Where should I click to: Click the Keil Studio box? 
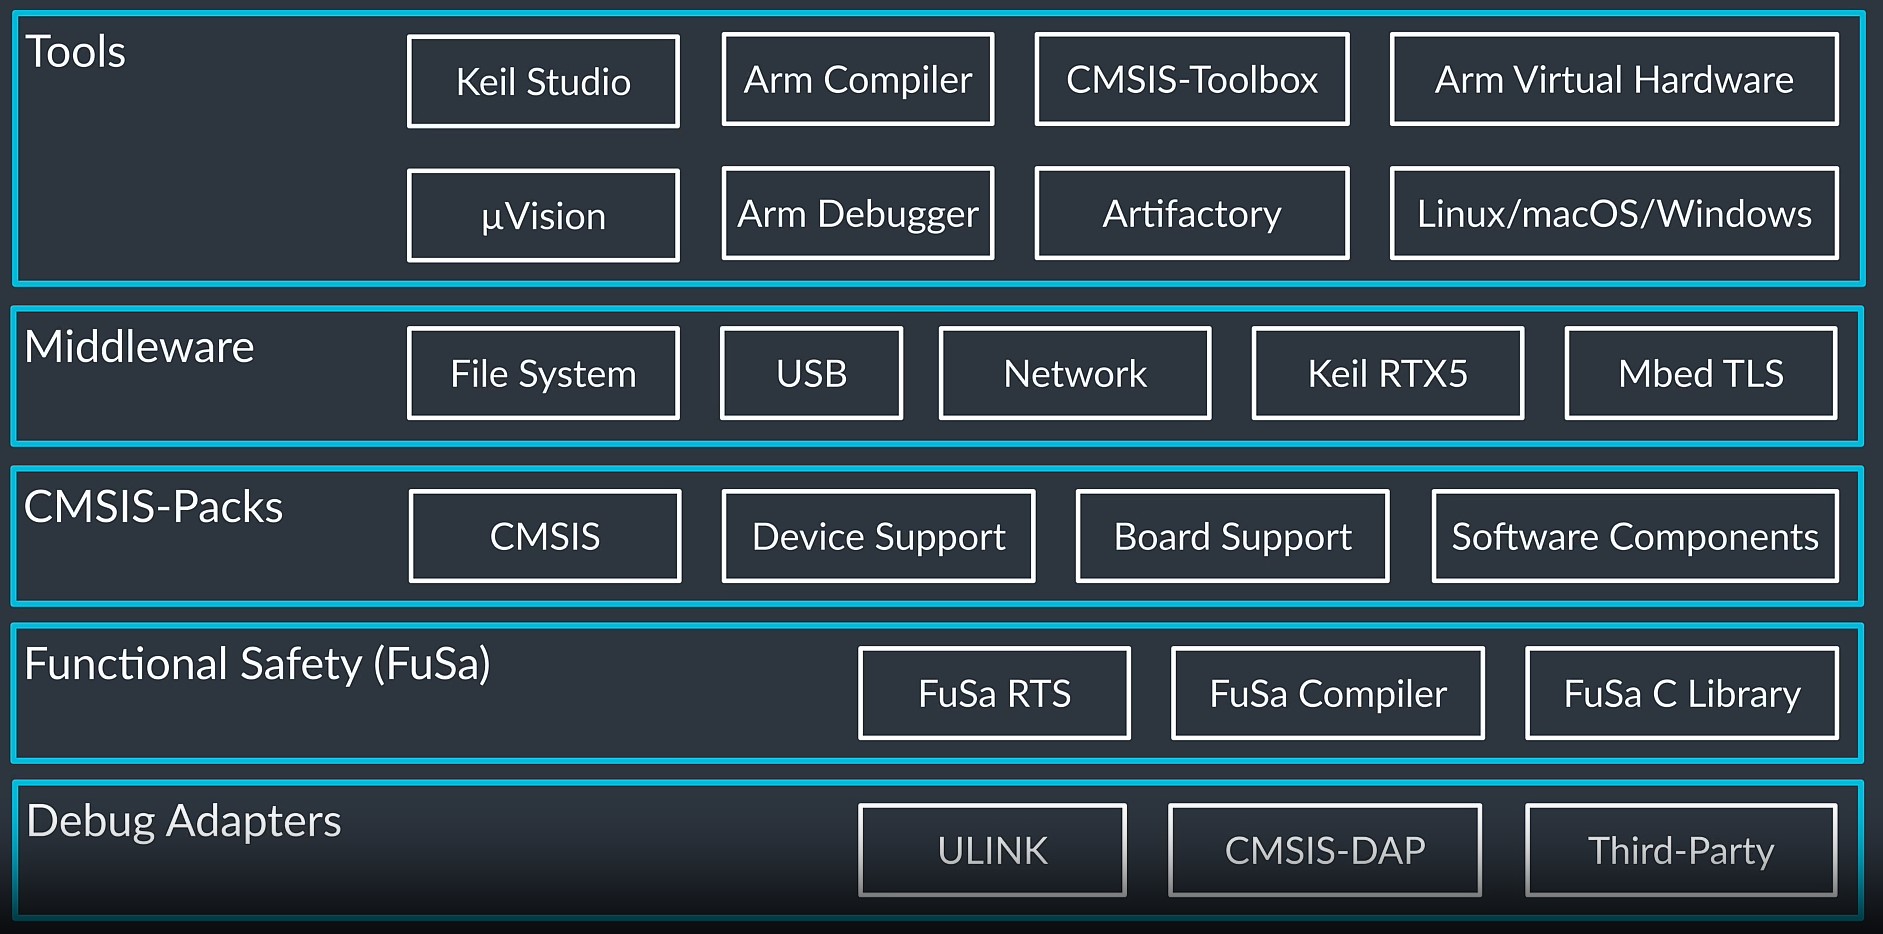pos(543,81)
